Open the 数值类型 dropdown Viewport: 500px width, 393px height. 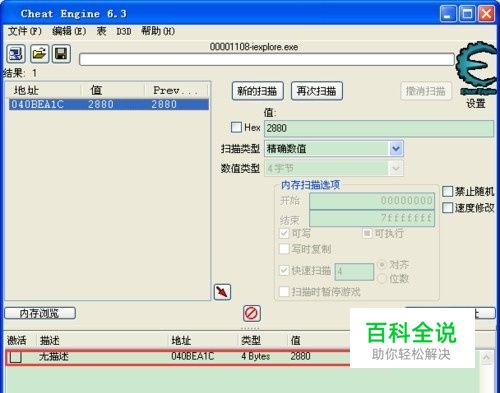point(396,168)
